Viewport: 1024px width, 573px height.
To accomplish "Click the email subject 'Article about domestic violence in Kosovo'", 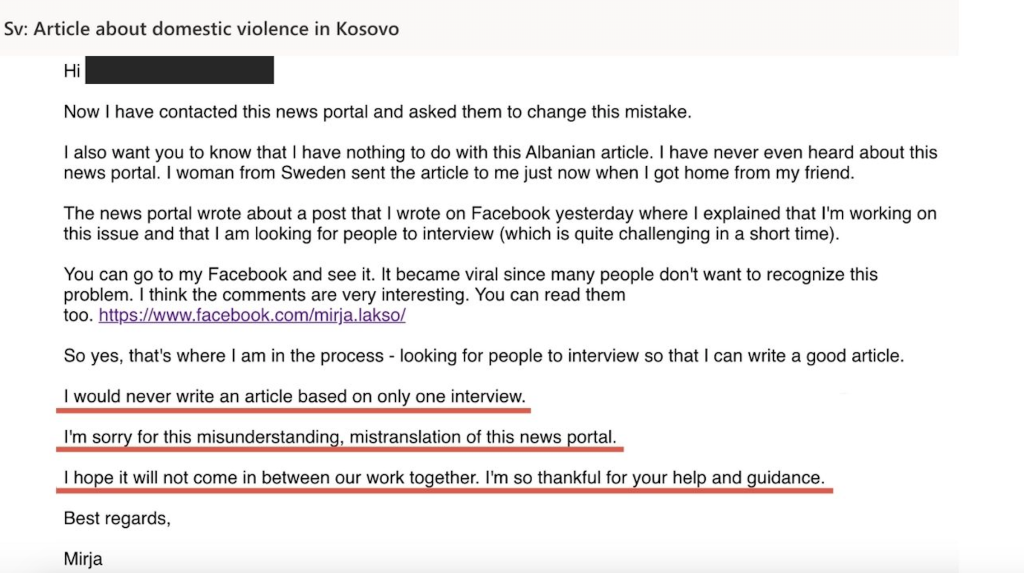I will click(216, 29).
